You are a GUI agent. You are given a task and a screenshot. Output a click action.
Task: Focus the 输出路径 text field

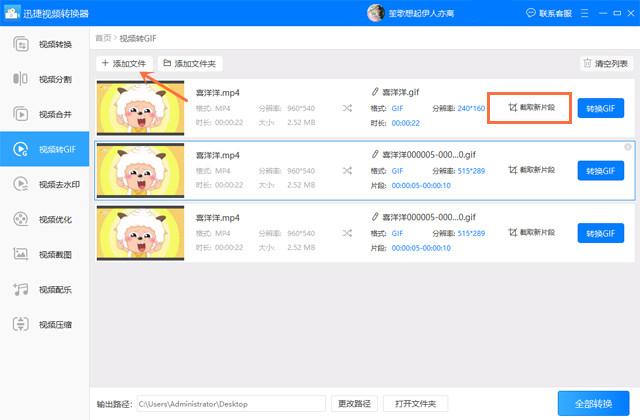(x=231, y=404)
